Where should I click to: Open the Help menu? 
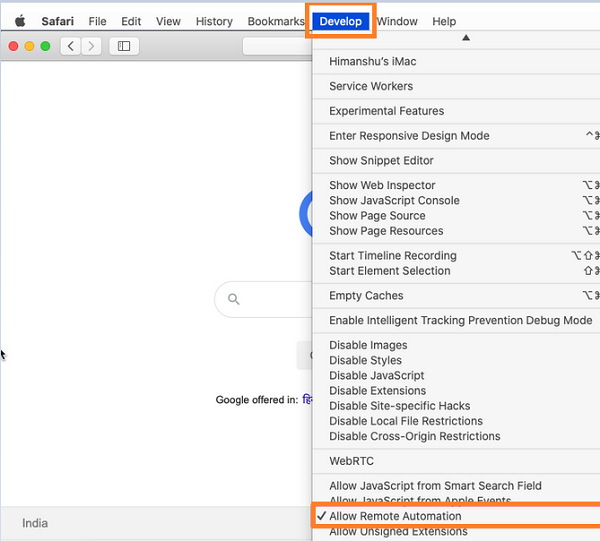444,21
